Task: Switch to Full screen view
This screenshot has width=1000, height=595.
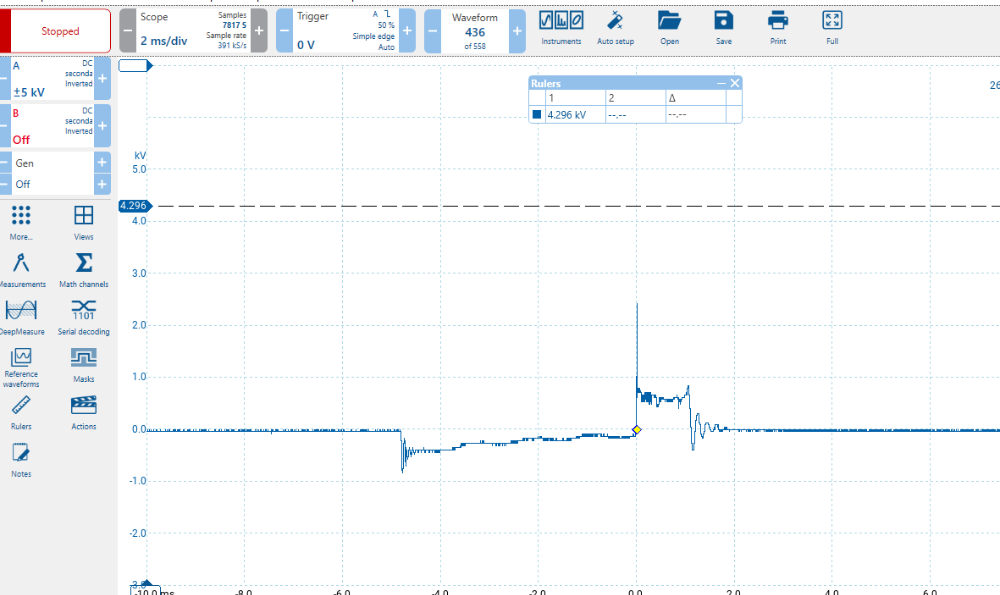Action: (x=832, y=28)
